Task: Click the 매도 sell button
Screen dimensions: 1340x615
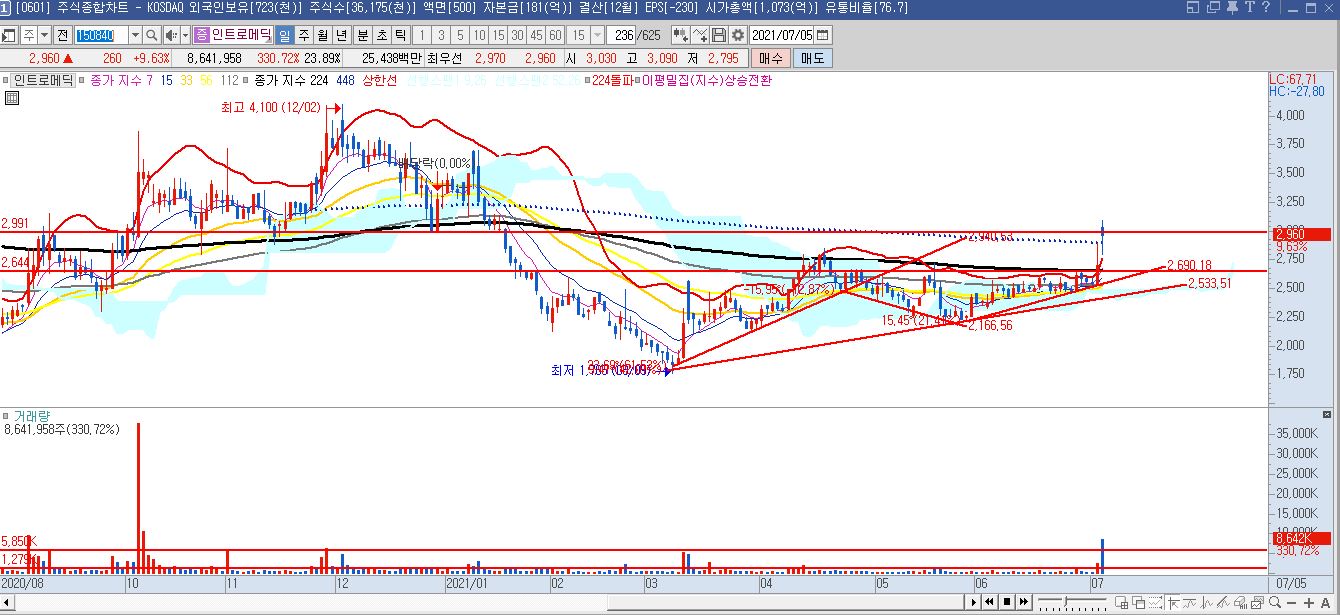Action: [812, 58]
